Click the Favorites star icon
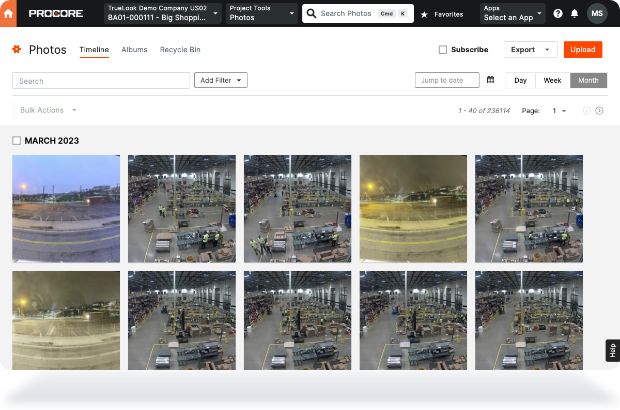Viewport: 620px width, 410px height. [x=424, y=15]
